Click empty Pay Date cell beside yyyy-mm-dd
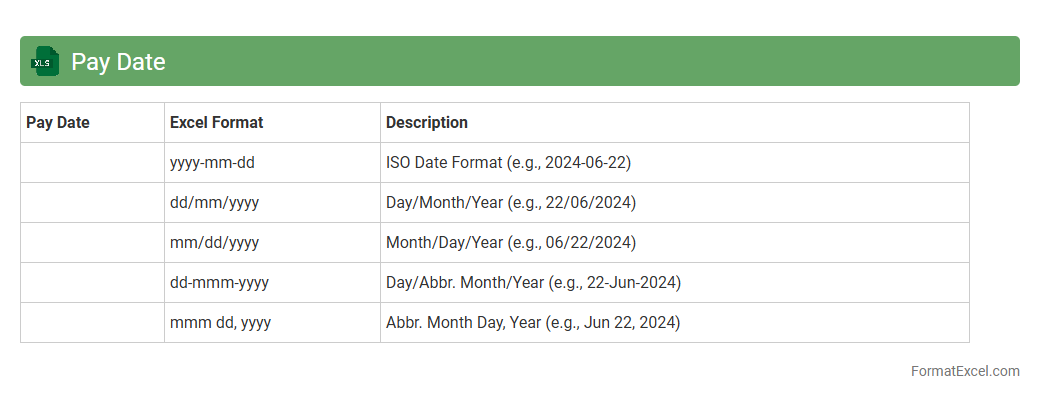This screenshot has height=400, width=1040. coord(92,163)
